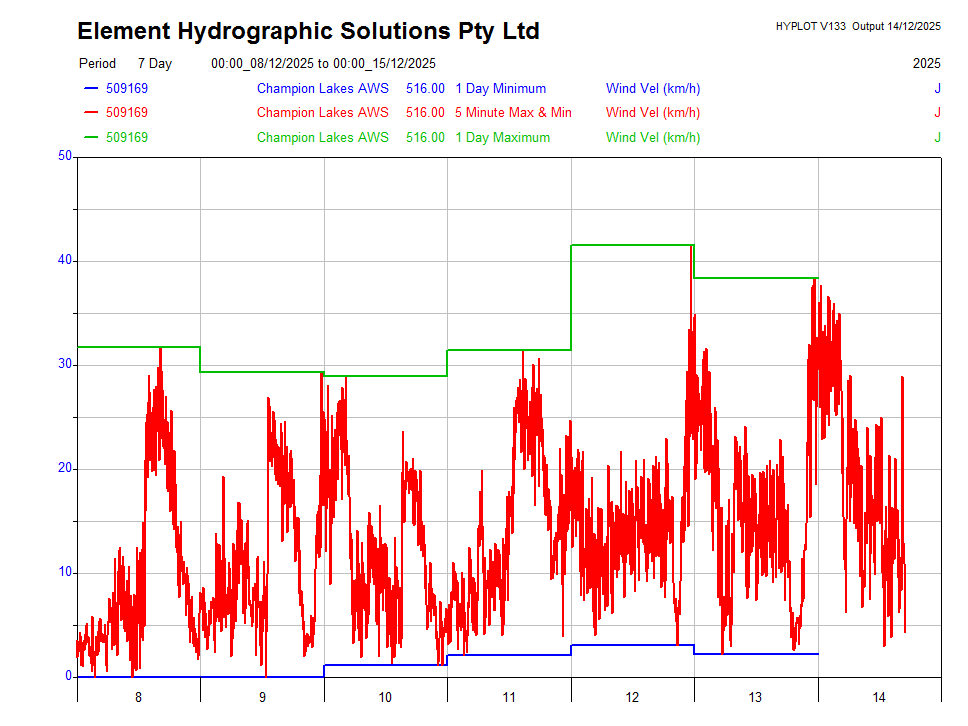The image size is (968, 726).
Task: Click the blue 509169 station ID
Action: click(127, 89)
